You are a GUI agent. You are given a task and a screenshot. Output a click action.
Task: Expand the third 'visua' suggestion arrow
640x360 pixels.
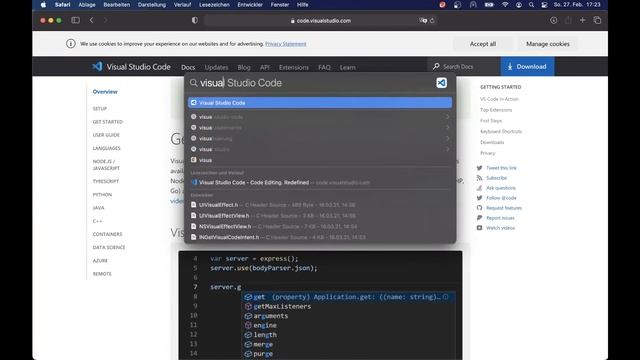point(447,138)
